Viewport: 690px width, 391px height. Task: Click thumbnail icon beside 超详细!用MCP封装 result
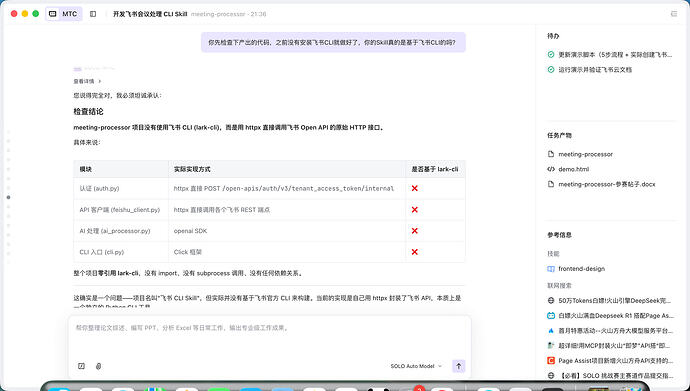[551, 345]
